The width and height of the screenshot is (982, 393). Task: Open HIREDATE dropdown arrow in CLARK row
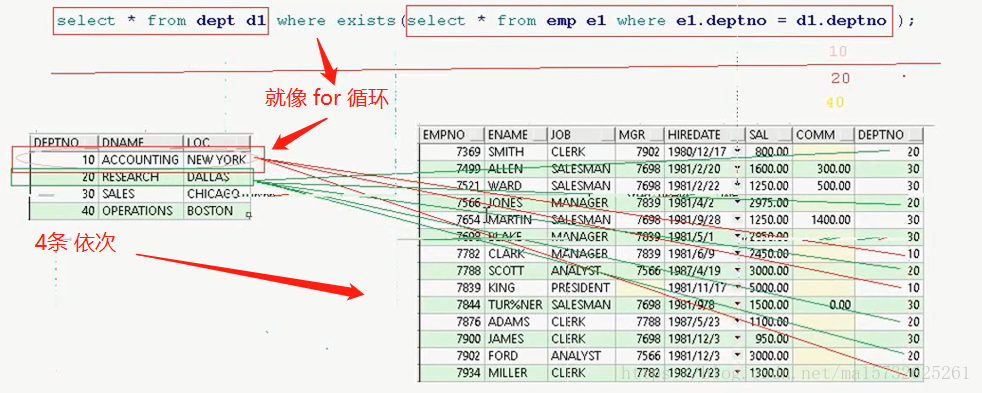737,253
